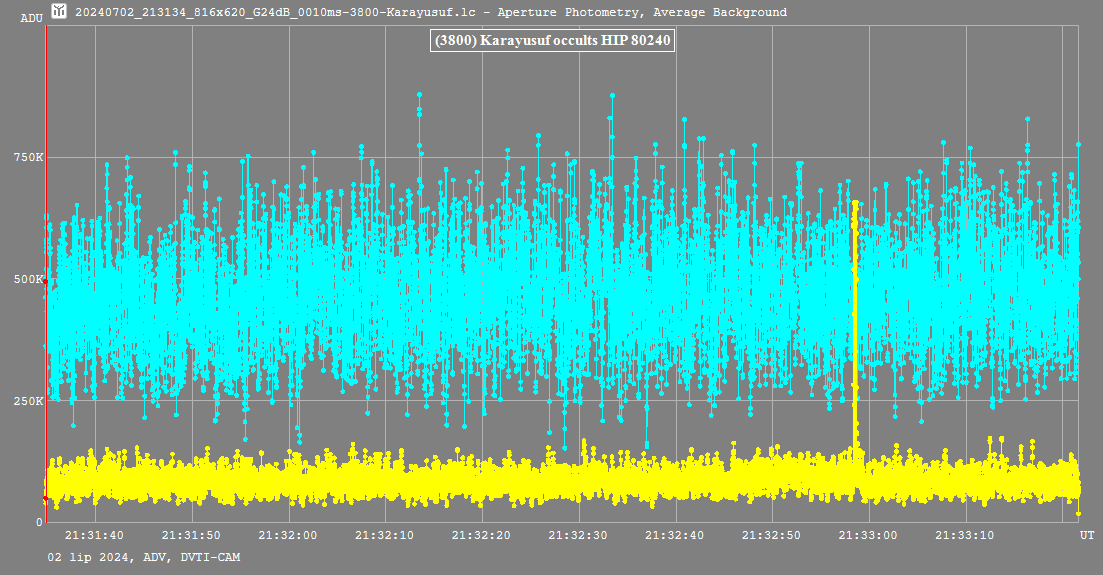Click the 21:32:50 time label
The width and height of the screenshot is (1103, 575).
click(x=771, y=536)
